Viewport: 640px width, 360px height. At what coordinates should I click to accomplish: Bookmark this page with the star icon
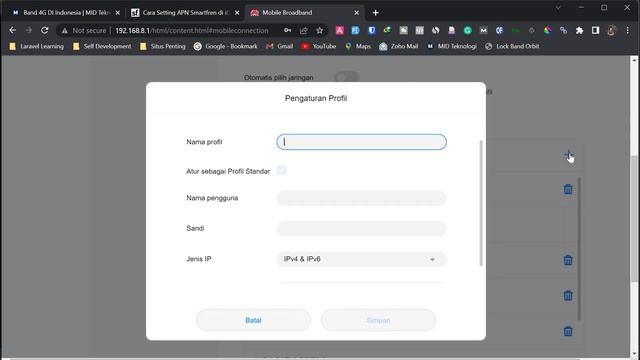tap(320, 31)
